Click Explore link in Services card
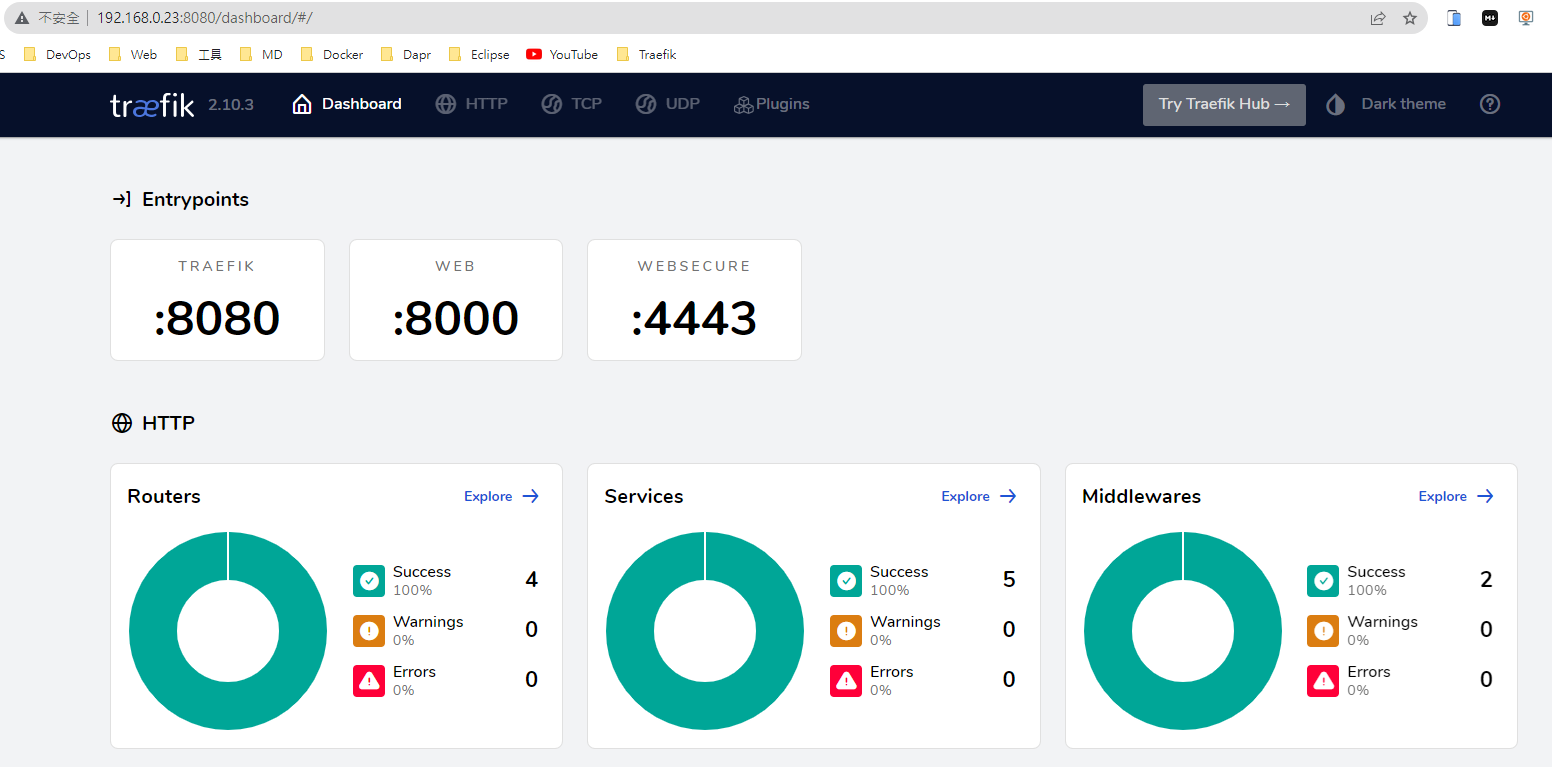Screen dimensions: 1552x767 tap(979, 496)
